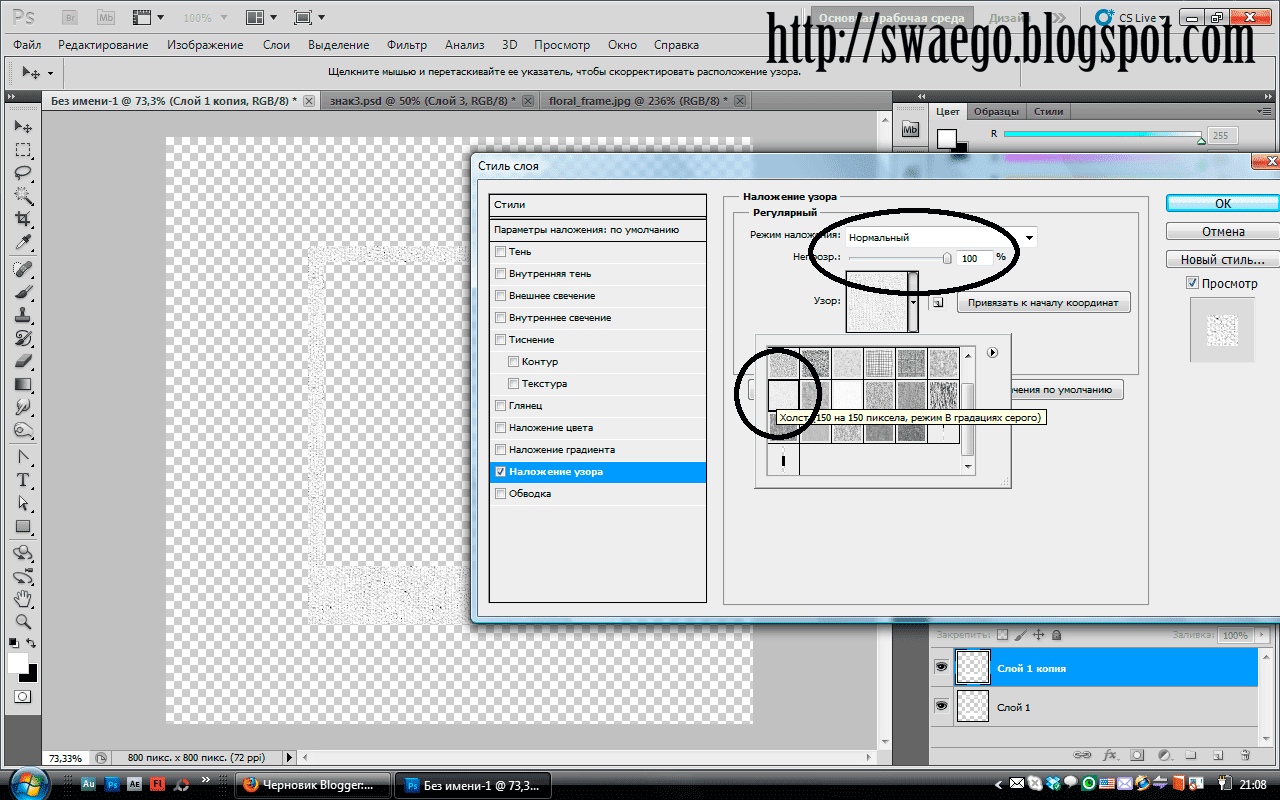Screen dimensions: 1280x800
Task: Create new preset from current pattern icon
Action: (937, 302)
